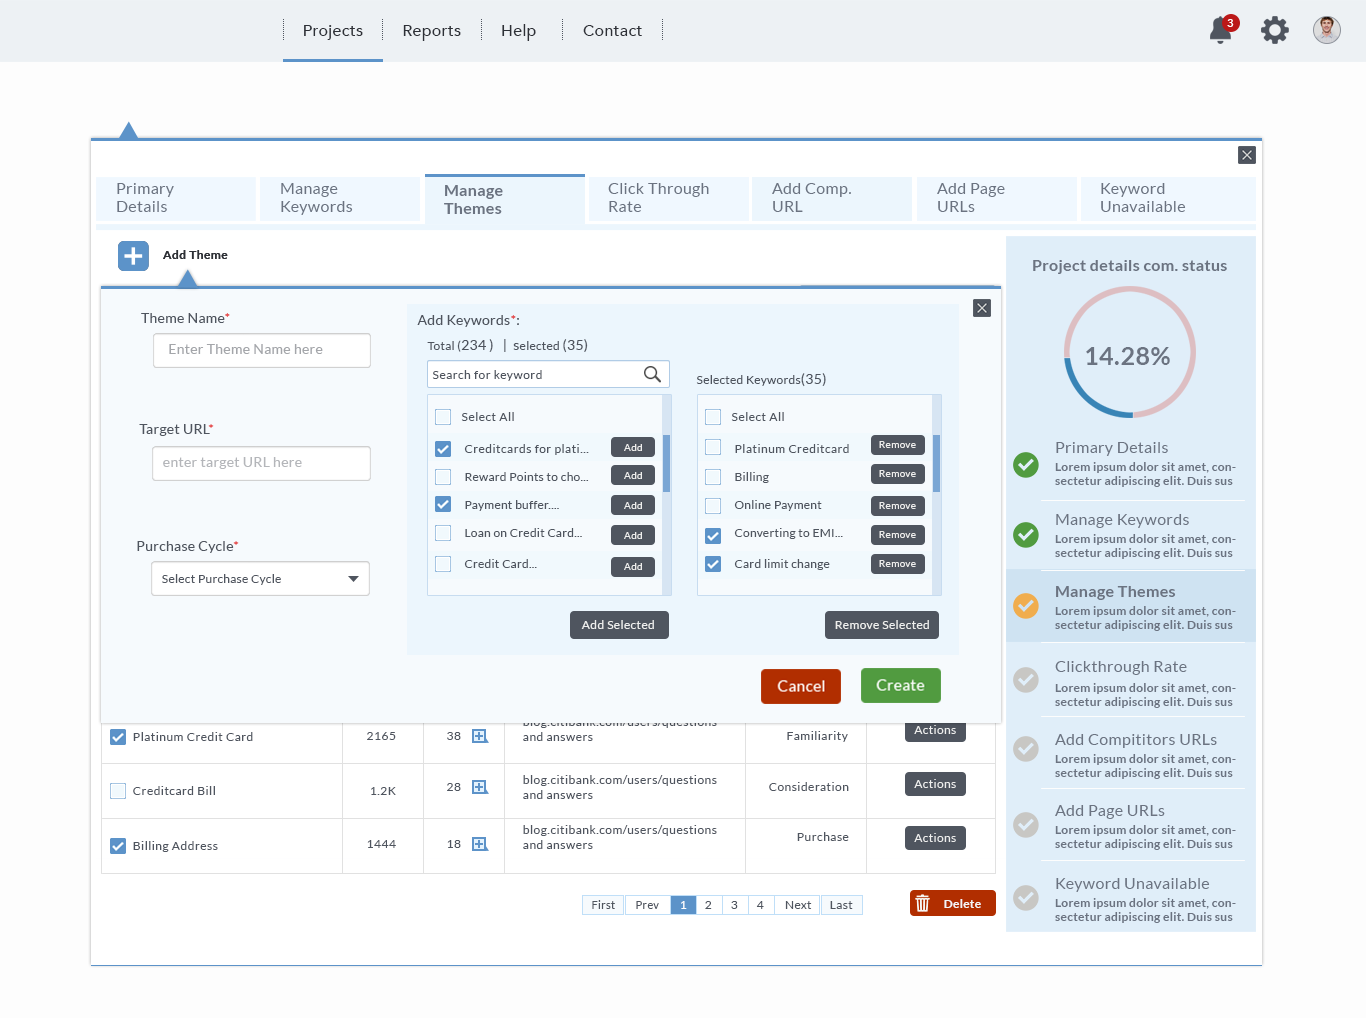This screenshot has height=1018, width=1366.
Task: Click the Add Compititors URLs gray status icon
Action: [x=1026, y=749]
